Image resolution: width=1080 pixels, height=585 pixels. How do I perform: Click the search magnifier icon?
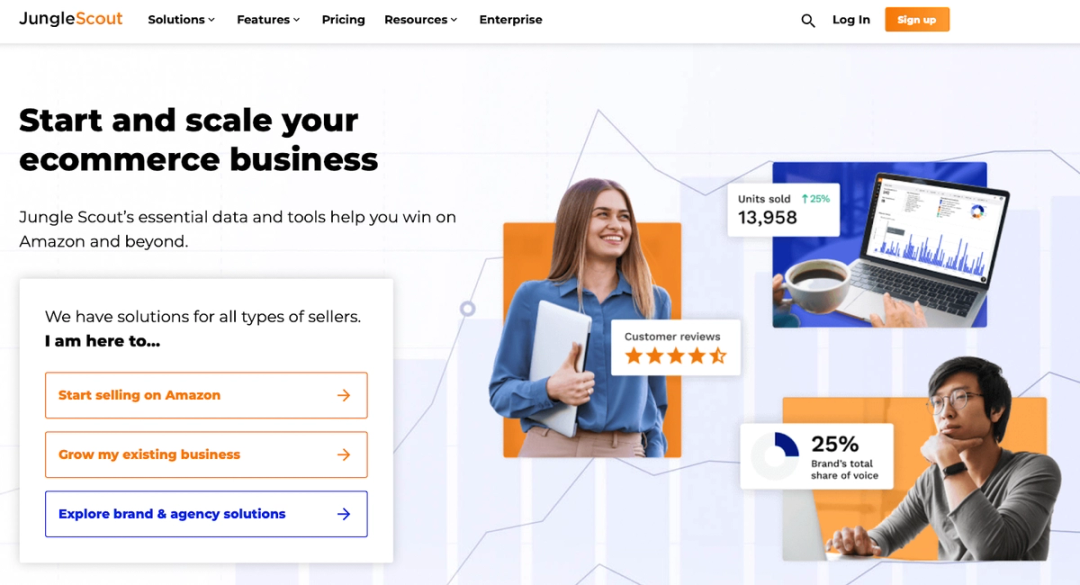(x=808, y=21)
